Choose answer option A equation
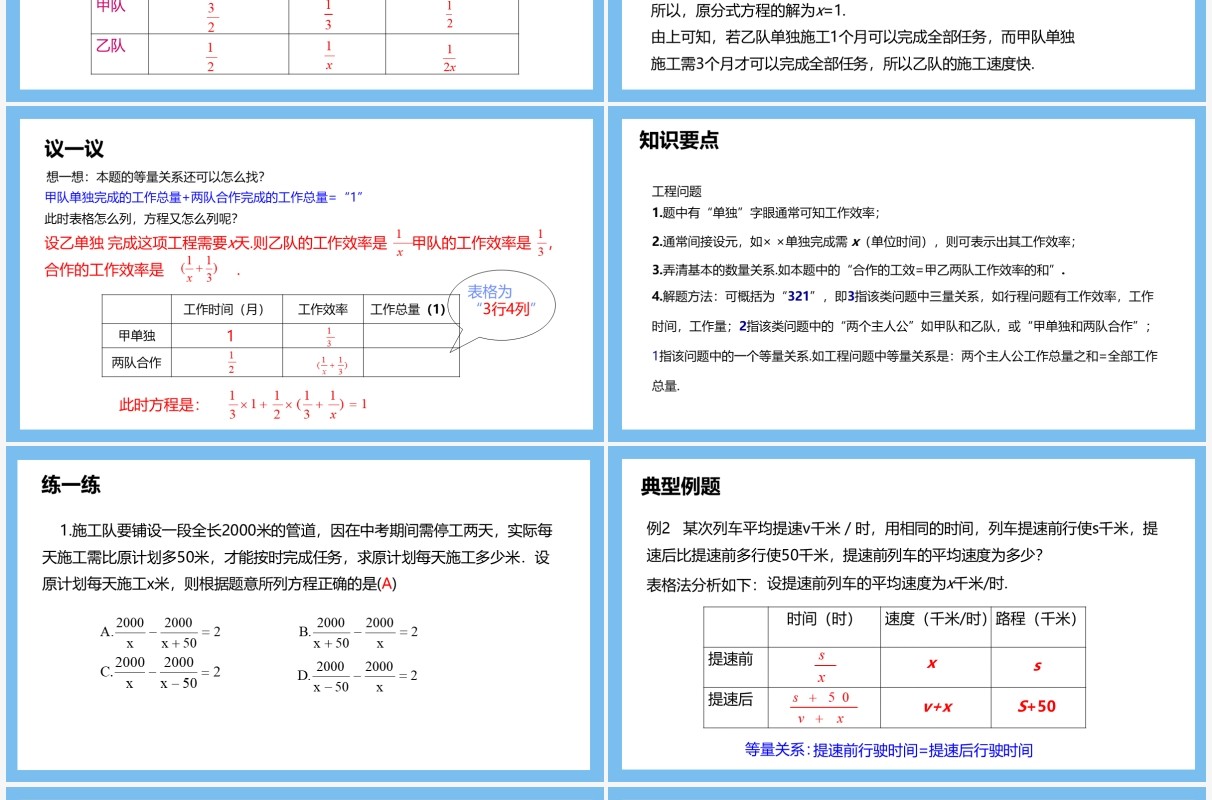The width and height of the screenshot is (1212, 800). pyautogui.click(x=160, y=631)
